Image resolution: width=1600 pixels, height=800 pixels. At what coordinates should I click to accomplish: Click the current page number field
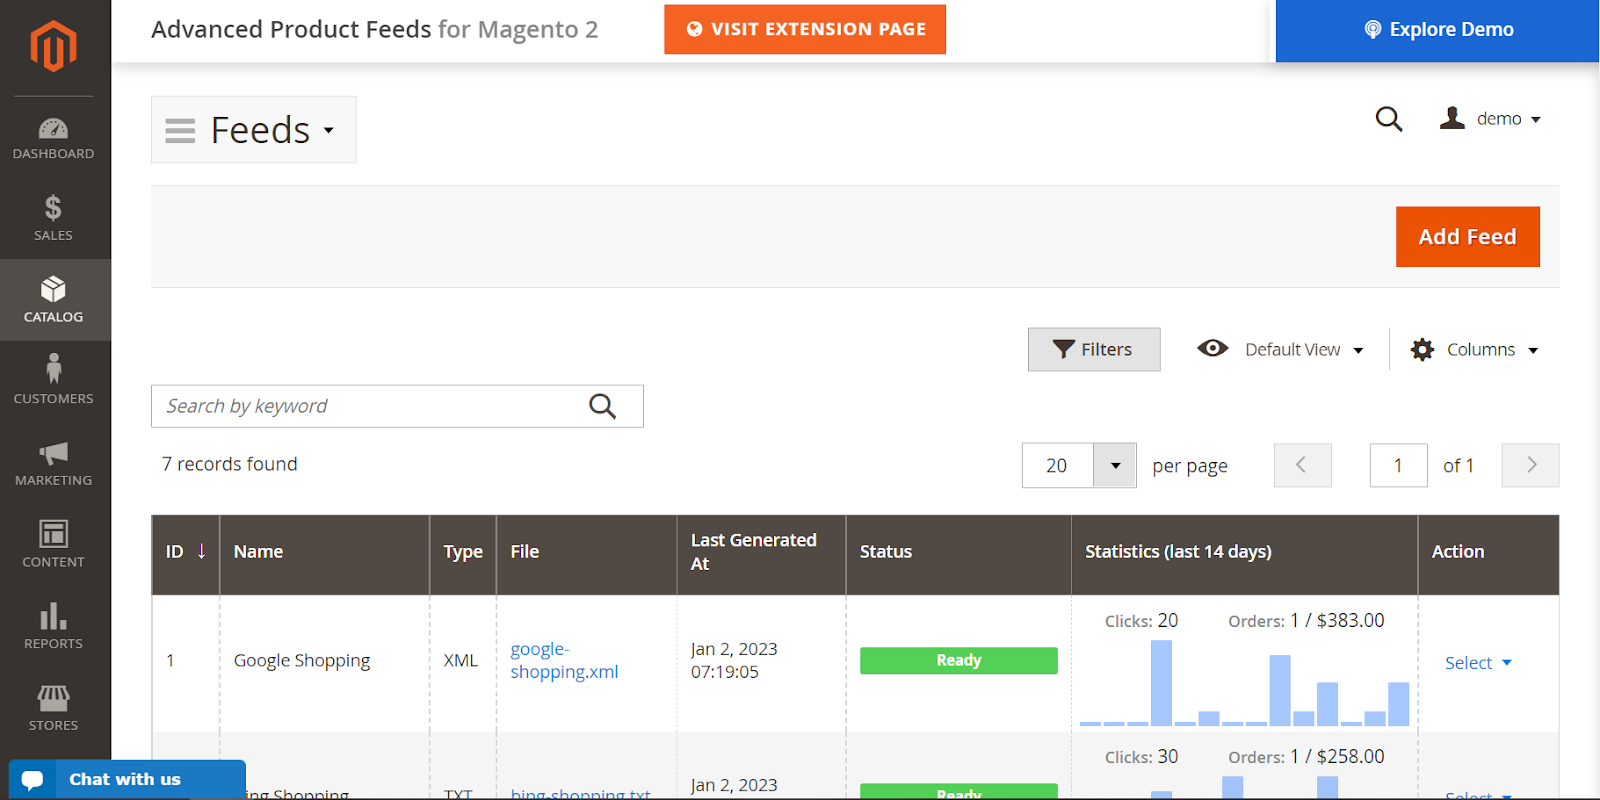[x=1398, y=466]
